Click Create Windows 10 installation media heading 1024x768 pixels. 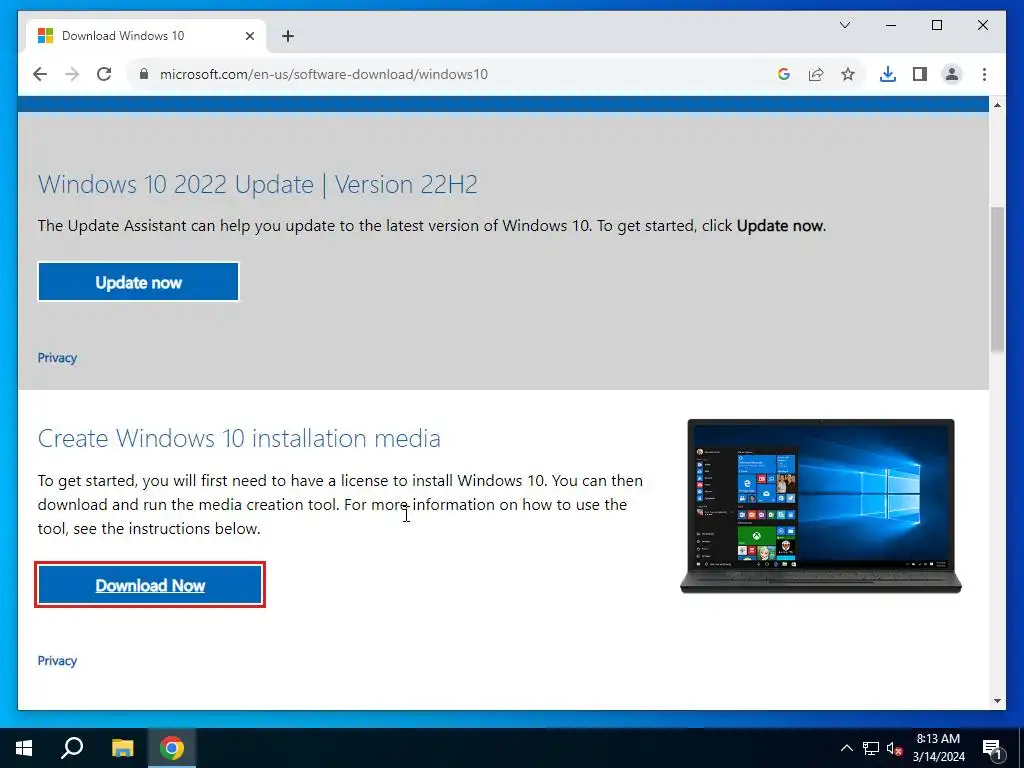(x=239, y=438)
